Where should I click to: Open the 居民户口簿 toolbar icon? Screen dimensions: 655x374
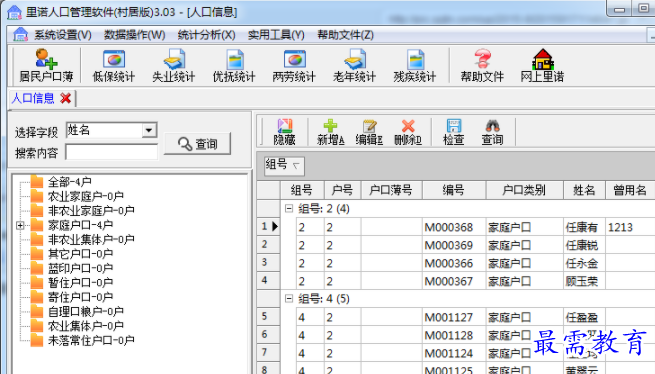click(x=46, y=66)
